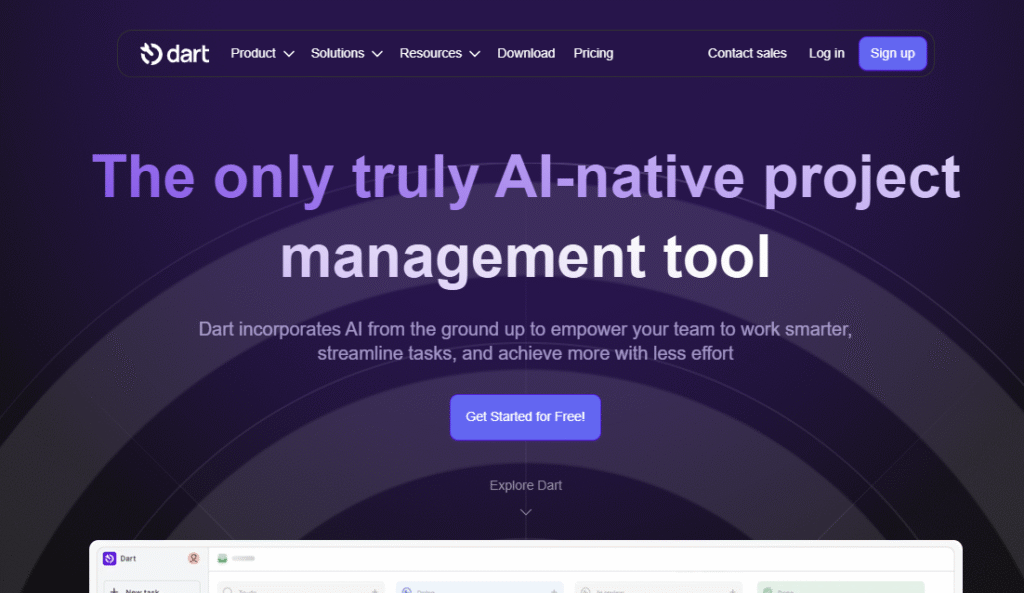Image resolution: width=1024 pixels, height=593 pixels.
Task: Click the To-do column status icon
Action: tap(228, 589)
